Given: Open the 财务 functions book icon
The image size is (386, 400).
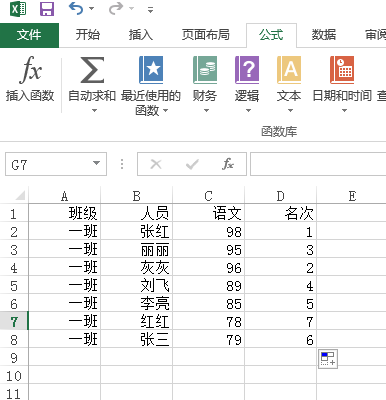Looking at the screenshot, I should (x=205, y=70).
